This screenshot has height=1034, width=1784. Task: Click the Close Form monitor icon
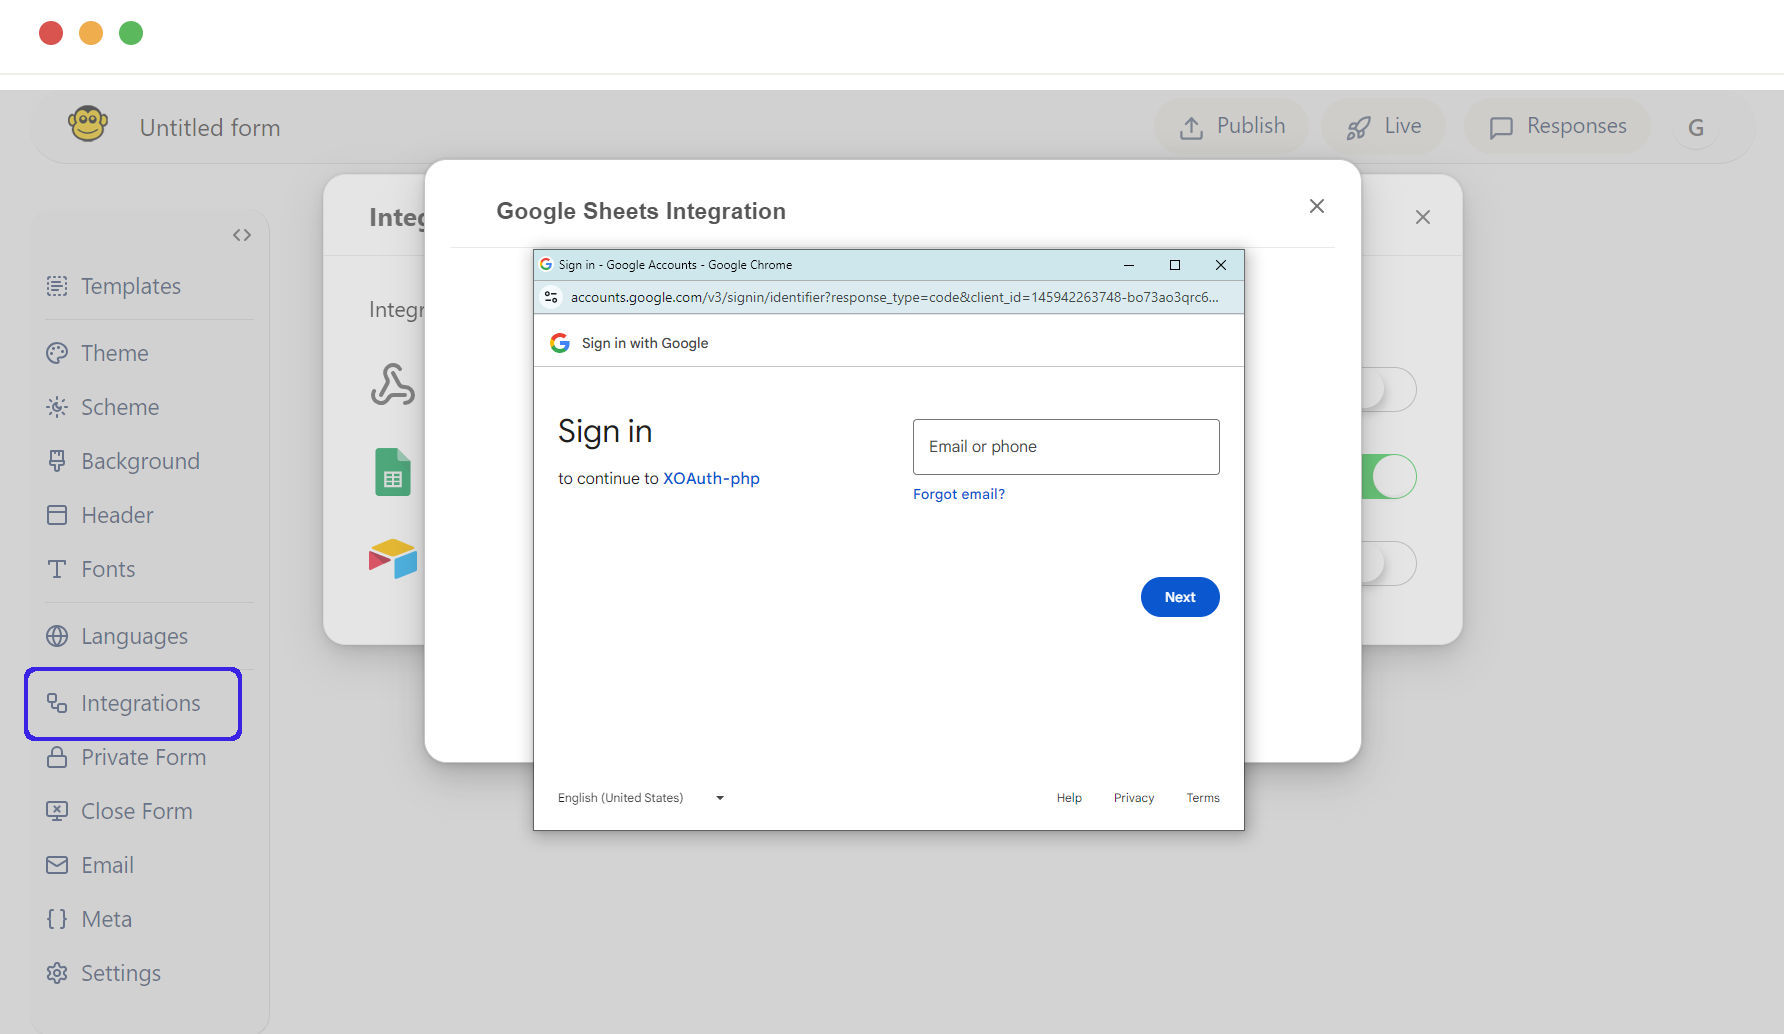pyautogui.click(x=57, y=811)
